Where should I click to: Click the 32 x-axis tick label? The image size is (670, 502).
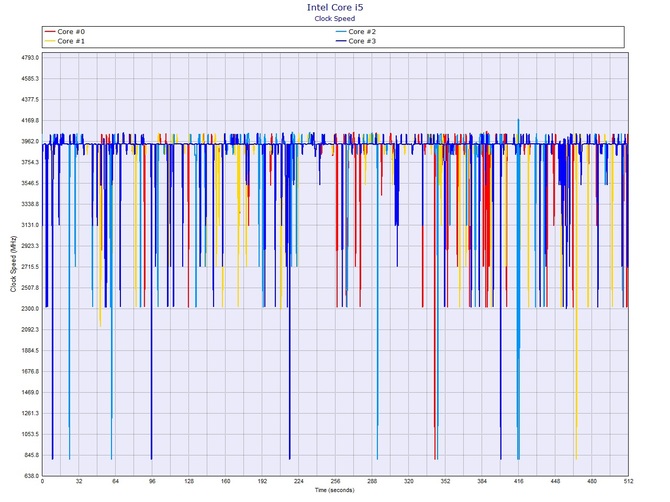[79, 481]
